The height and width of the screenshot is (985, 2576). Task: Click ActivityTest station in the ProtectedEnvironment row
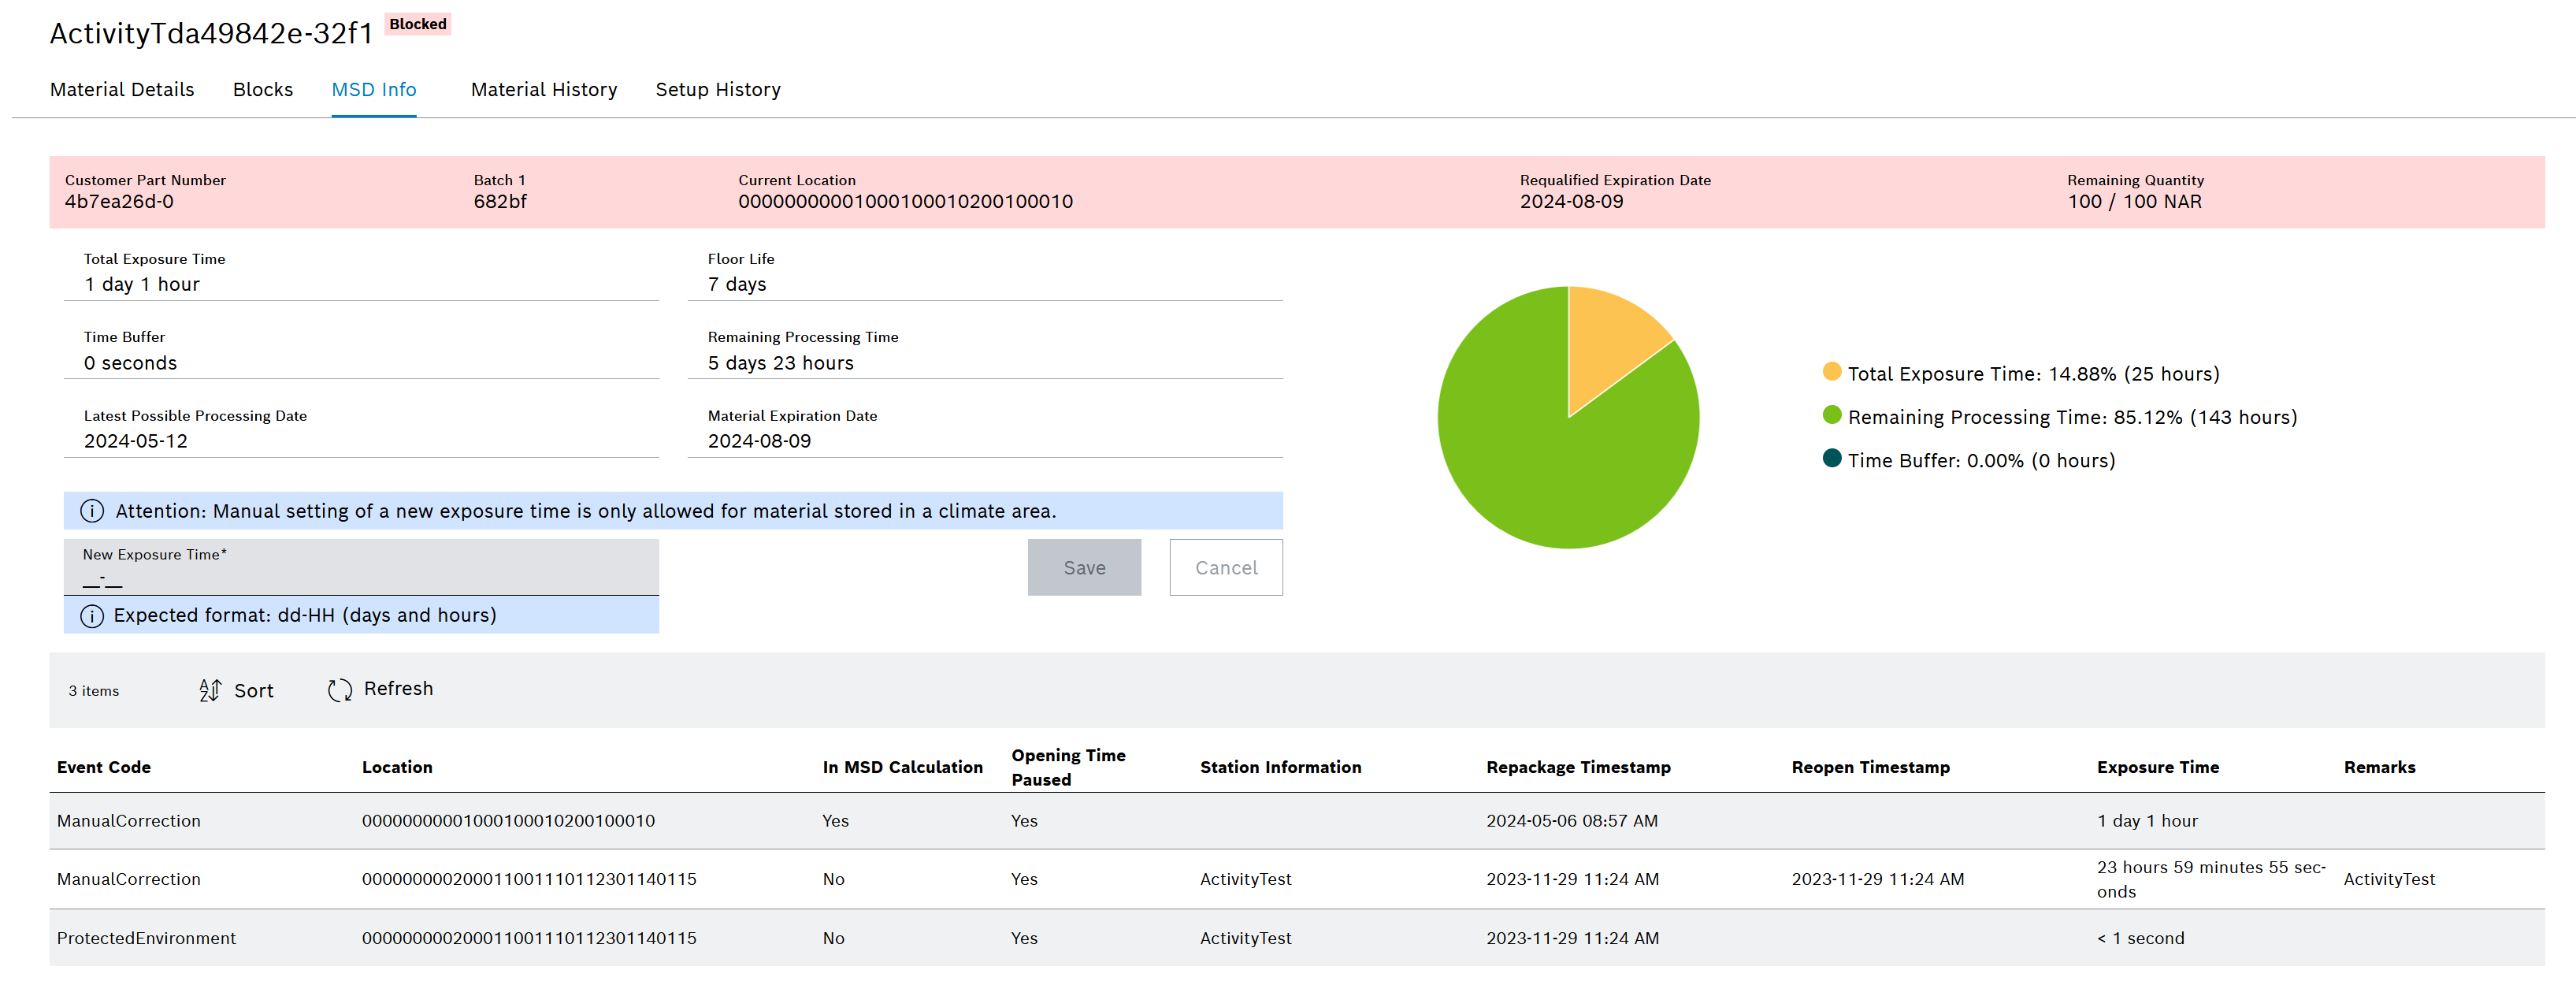click(1245, 938)
